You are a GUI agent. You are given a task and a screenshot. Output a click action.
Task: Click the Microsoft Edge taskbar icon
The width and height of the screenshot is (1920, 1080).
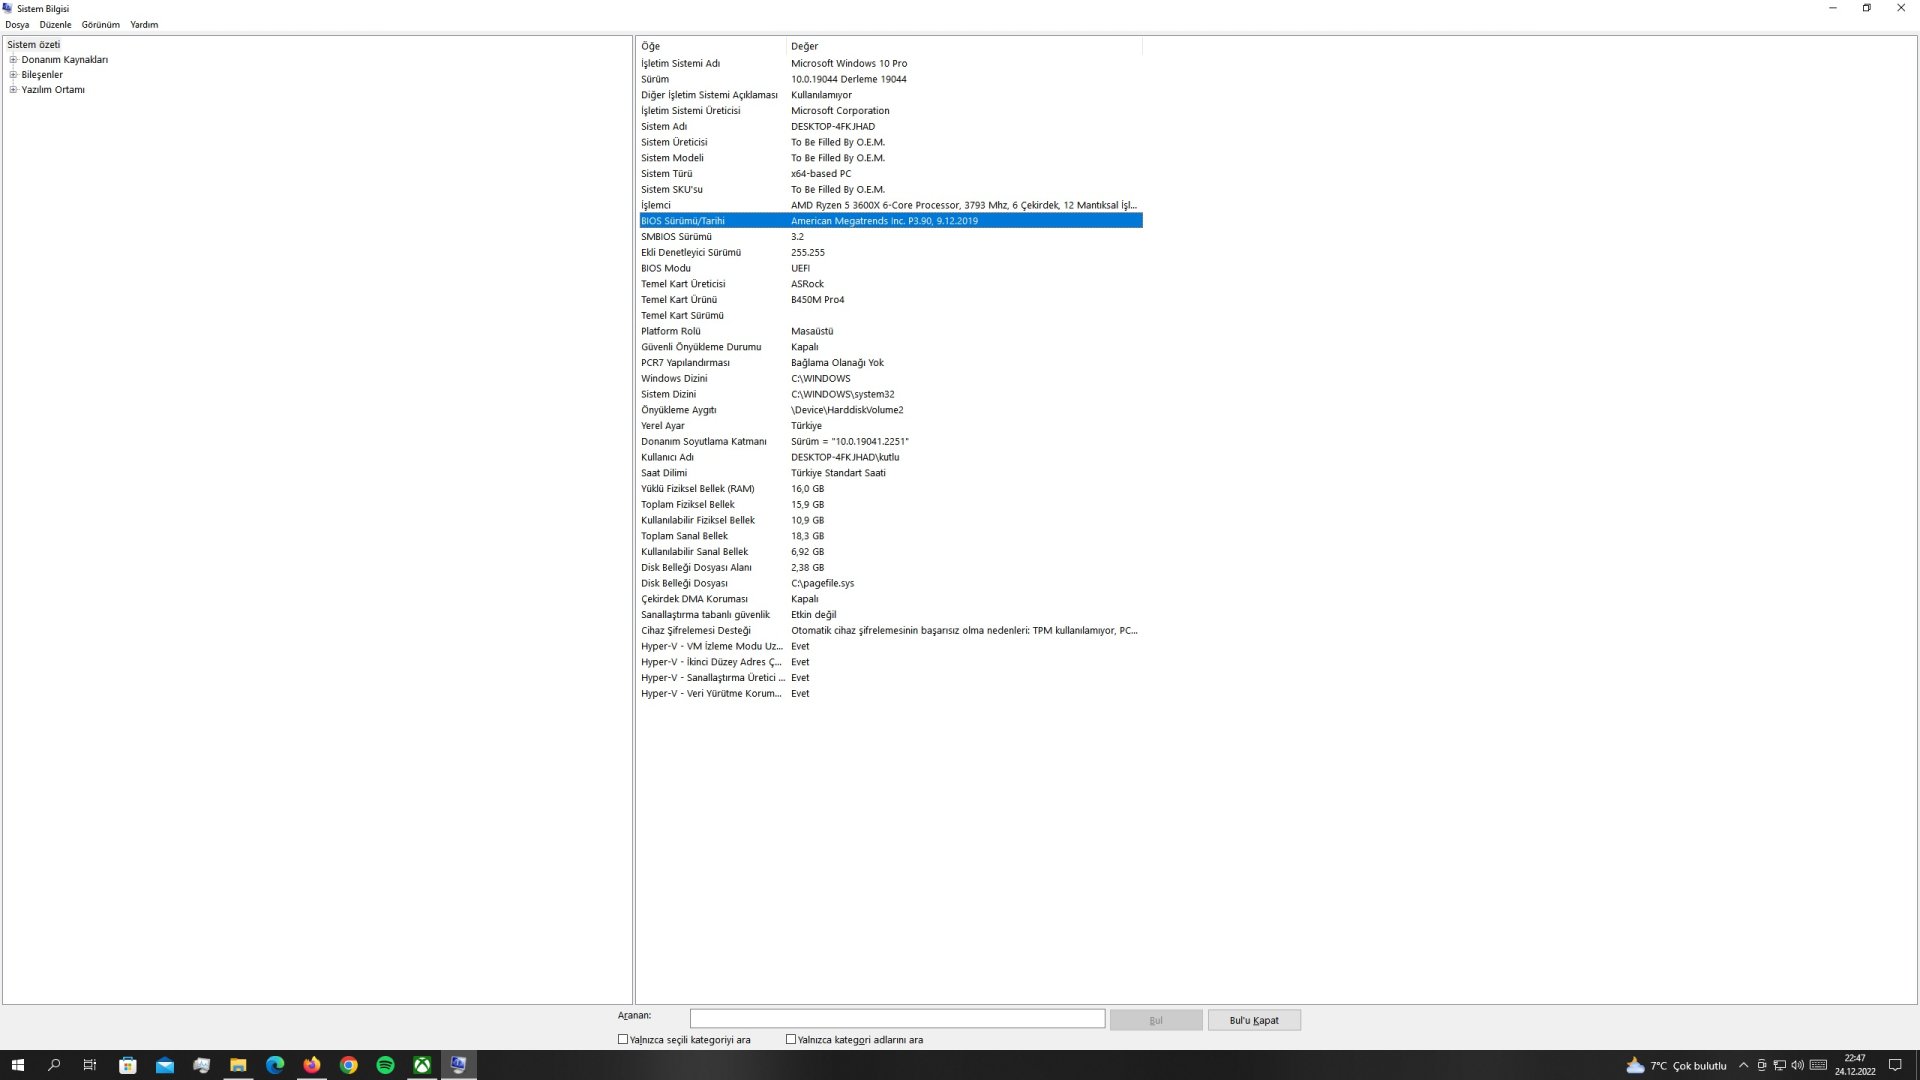(275, 1065)
